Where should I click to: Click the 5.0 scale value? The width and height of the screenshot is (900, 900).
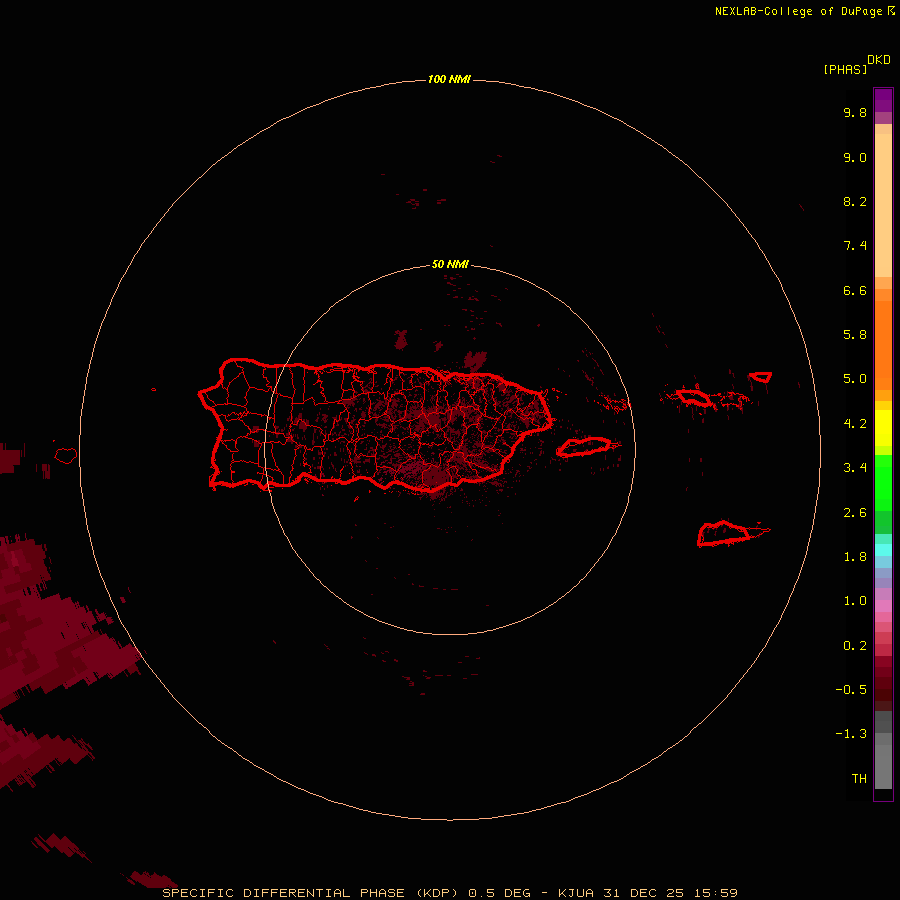click(x=855, y=379)
